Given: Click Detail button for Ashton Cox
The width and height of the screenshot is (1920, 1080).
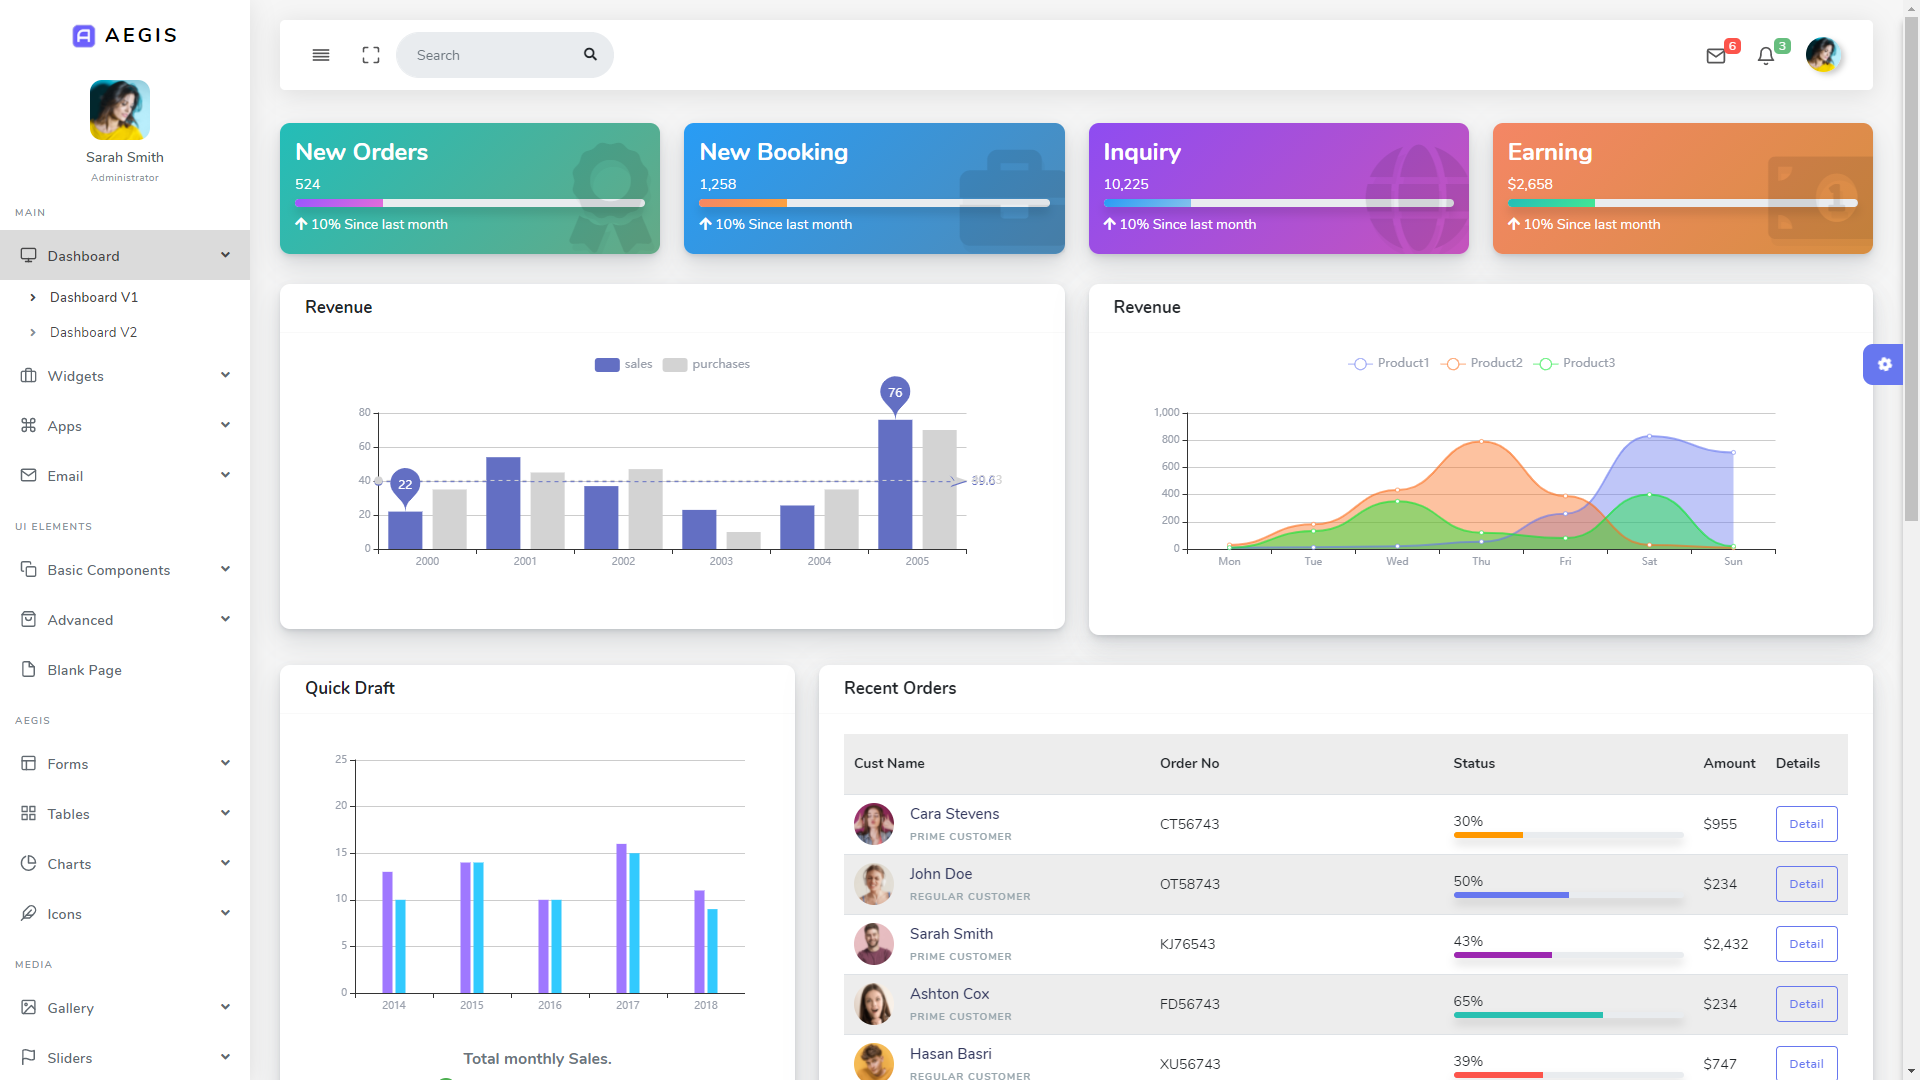Looking at the screenshot, I should tap(1806, 1004).
